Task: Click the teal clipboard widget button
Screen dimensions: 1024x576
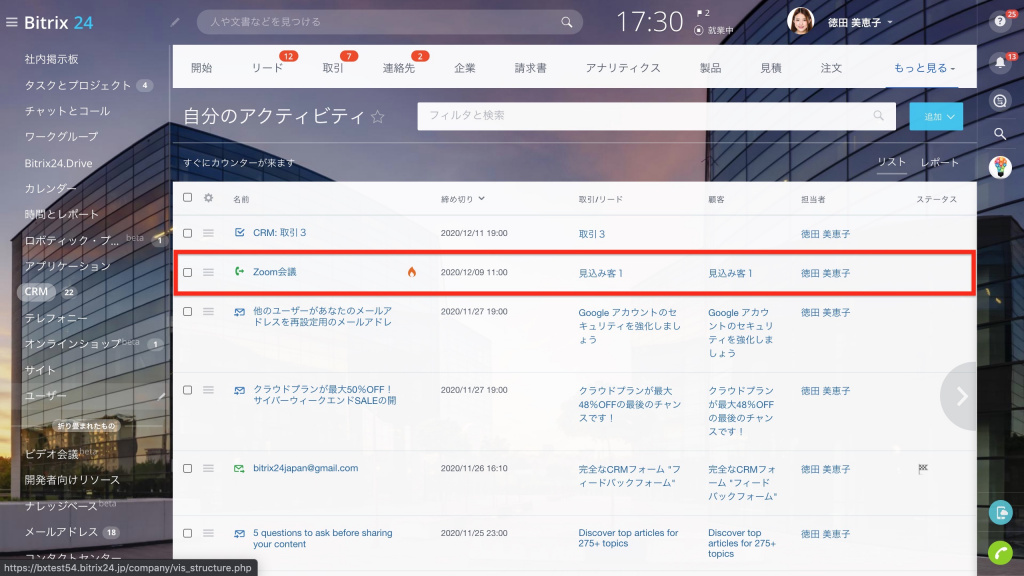Action: click(1000, 513)
